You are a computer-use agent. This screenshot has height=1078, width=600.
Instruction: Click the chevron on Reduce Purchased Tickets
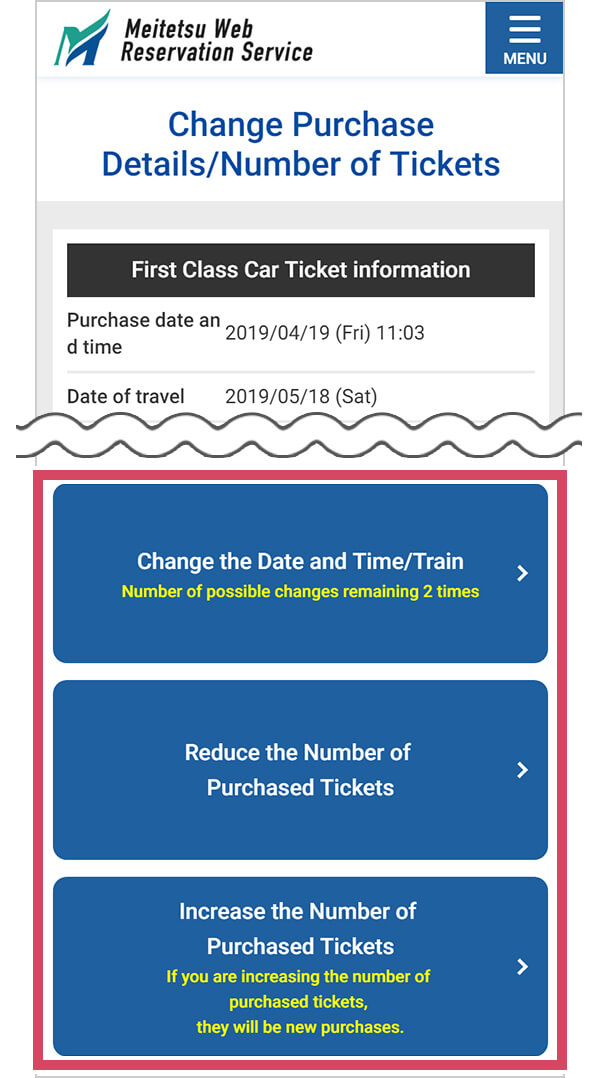[x=521, y=770]
